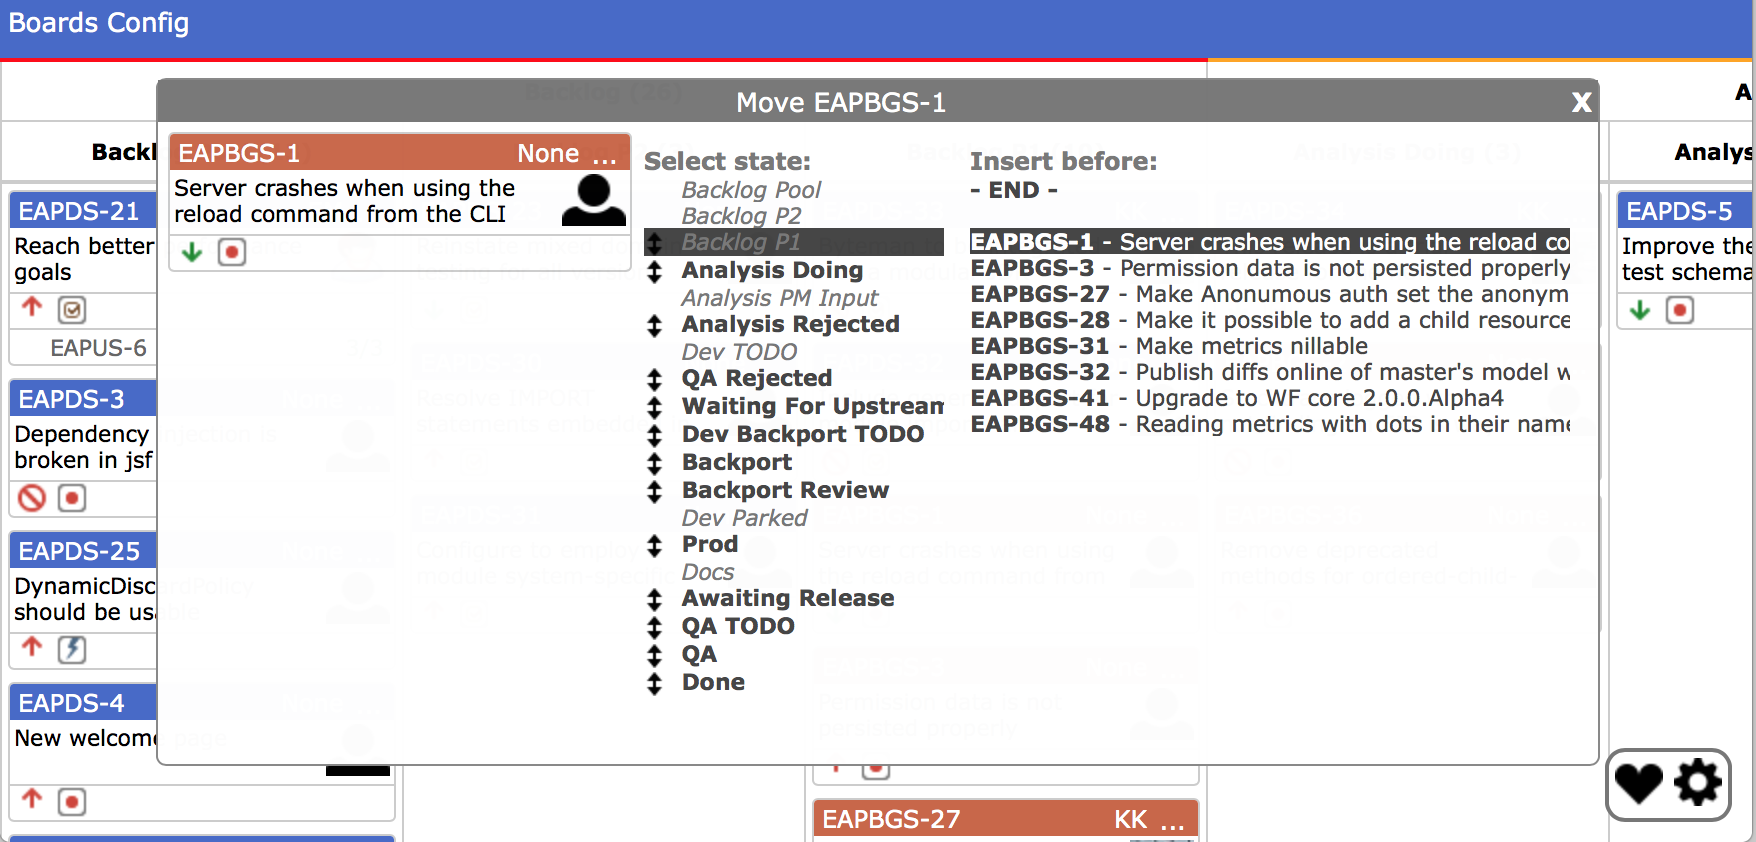
Task: Move issue to Awaiting Release state
Action: [787, 598]
